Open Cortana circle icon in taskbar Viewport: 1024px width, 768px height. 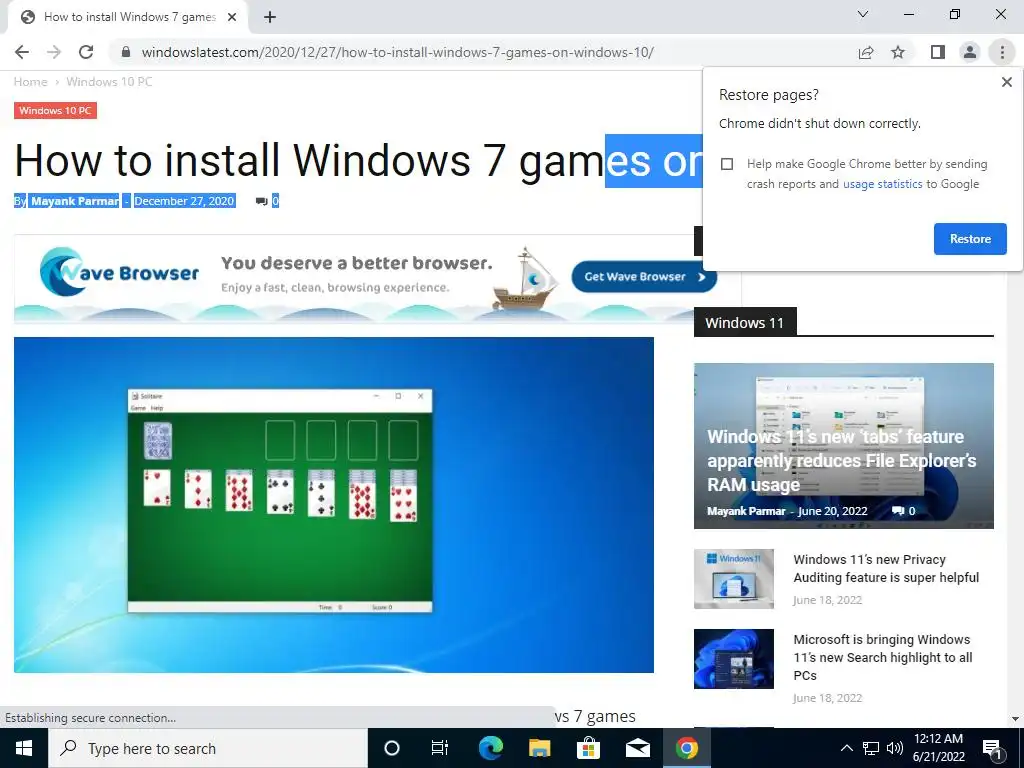coord(392,748)
